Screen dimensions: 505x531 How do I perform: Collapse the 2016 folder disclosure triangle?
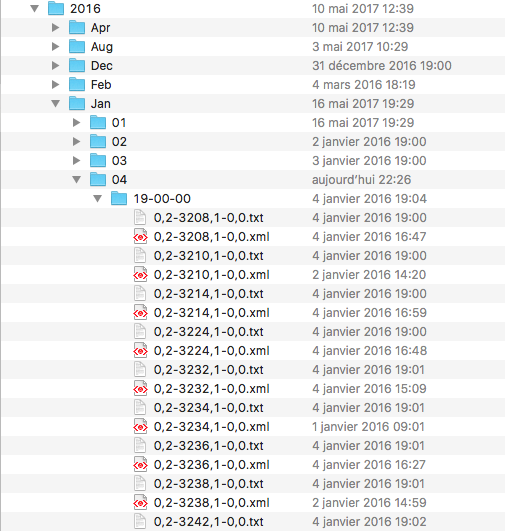click(35, 8)
